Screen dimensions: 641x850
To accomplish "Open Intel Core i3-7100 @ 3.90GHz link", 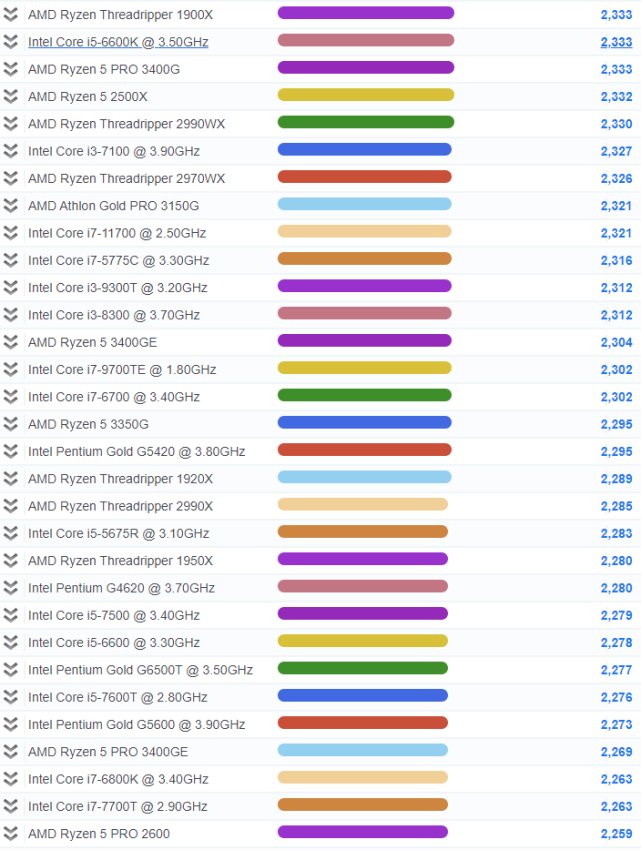I will coord(114,151).
